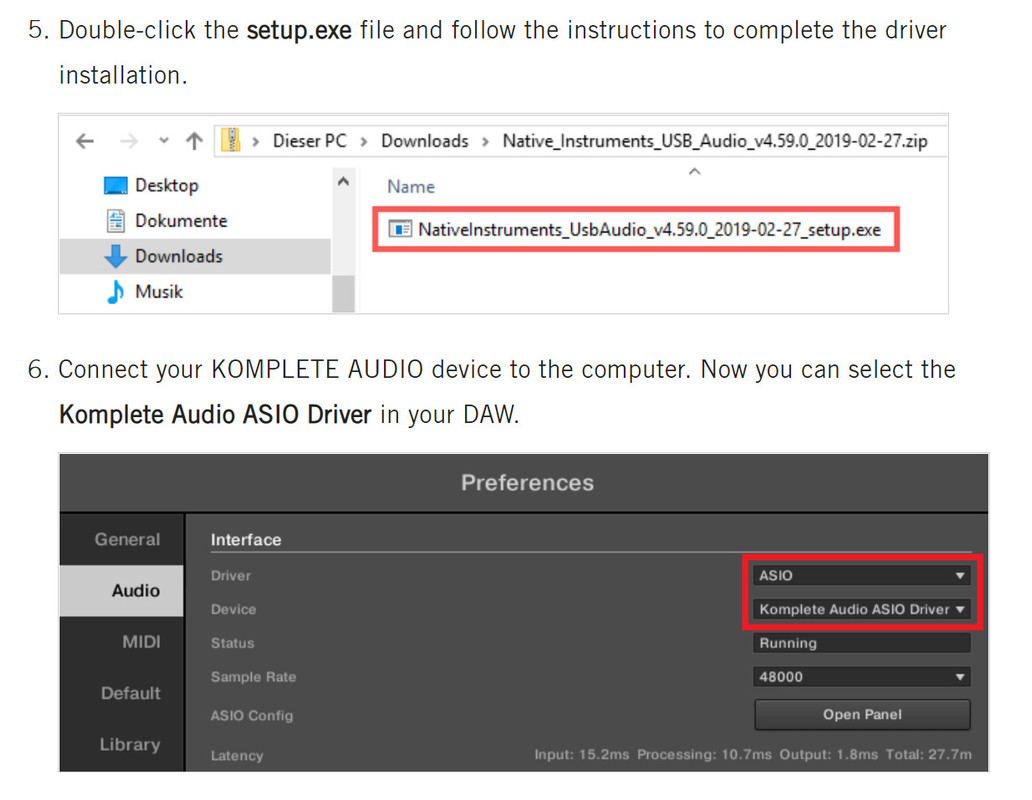This screenshot has height=800, width=1032.
Task: Select the NativeInstruments setup.exe file
Action: pos(636,230)
